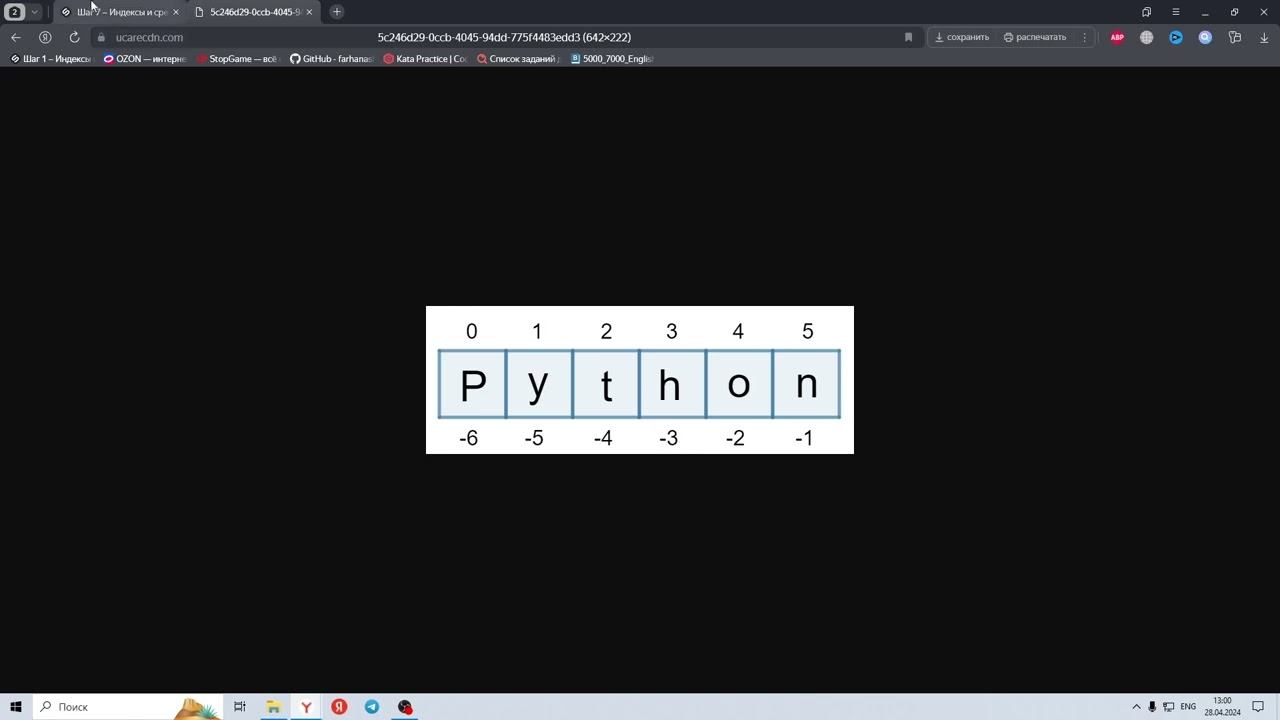Open more image actions menu
Image resolution: width=1280 pixels, height=720 pixels.
point(1084,37)
